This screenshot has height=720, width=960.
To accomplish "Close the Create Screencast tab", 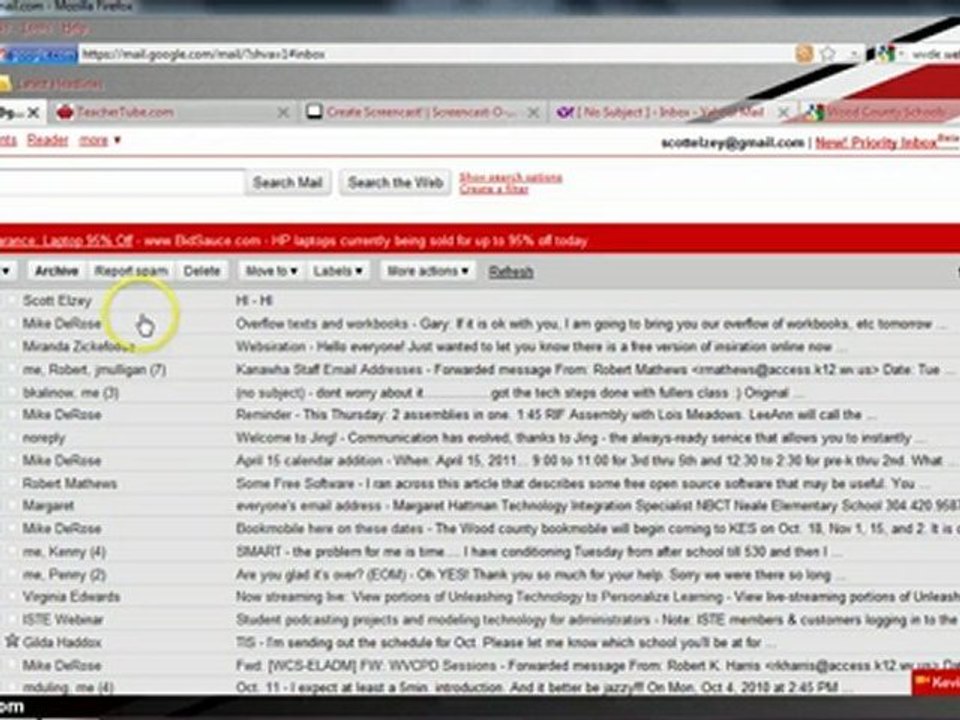I will click(533, 113).
